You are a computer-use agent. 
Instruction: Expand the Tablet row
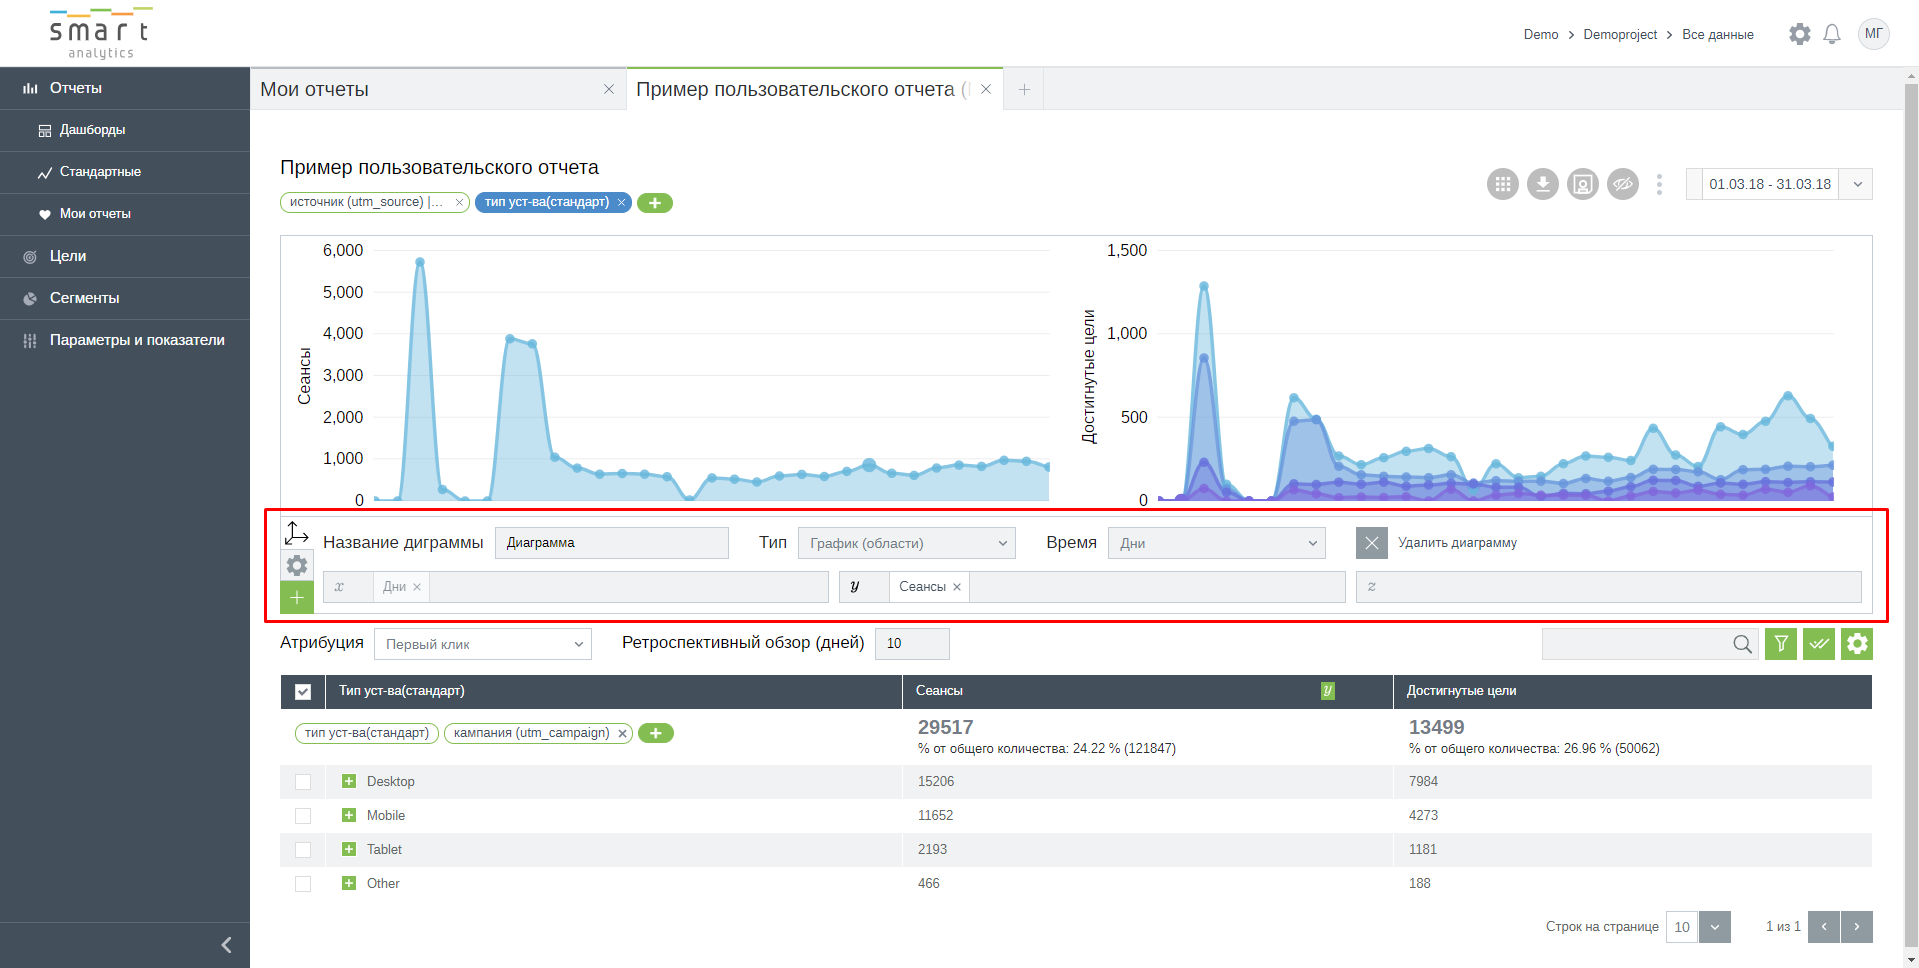349,849
